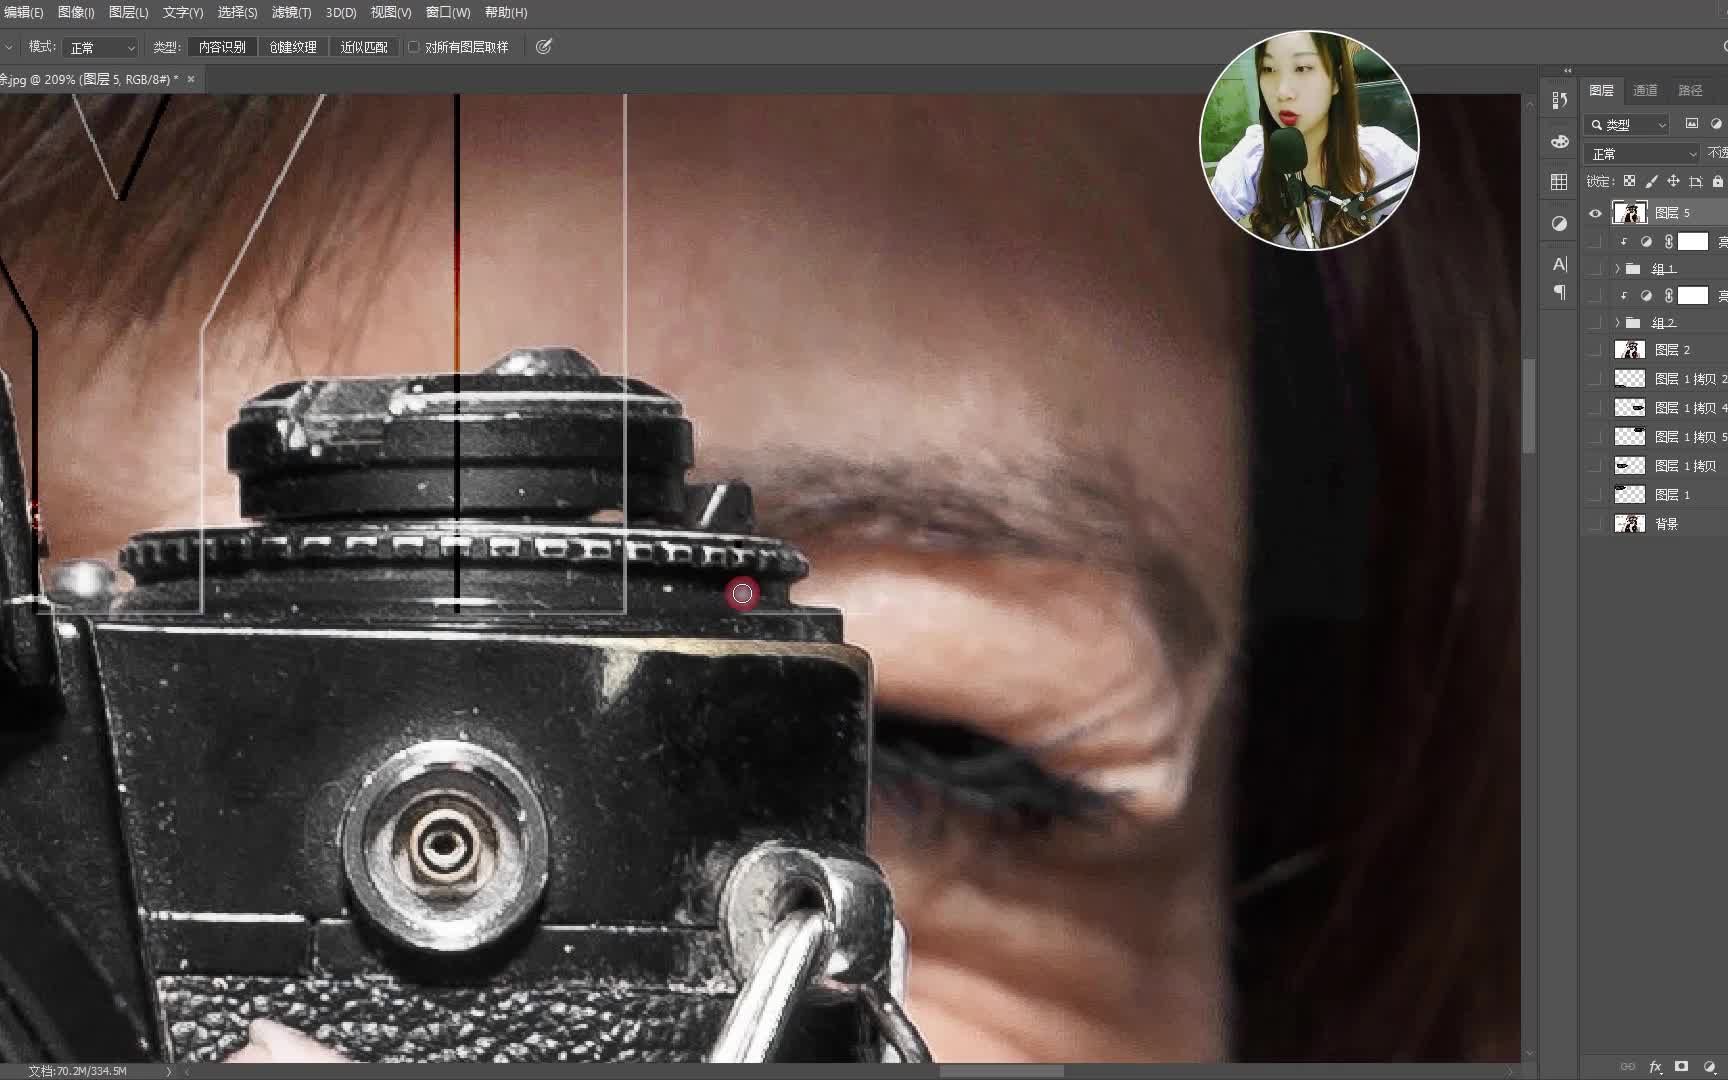Open the 视图(V) menu

coord(390,12)
